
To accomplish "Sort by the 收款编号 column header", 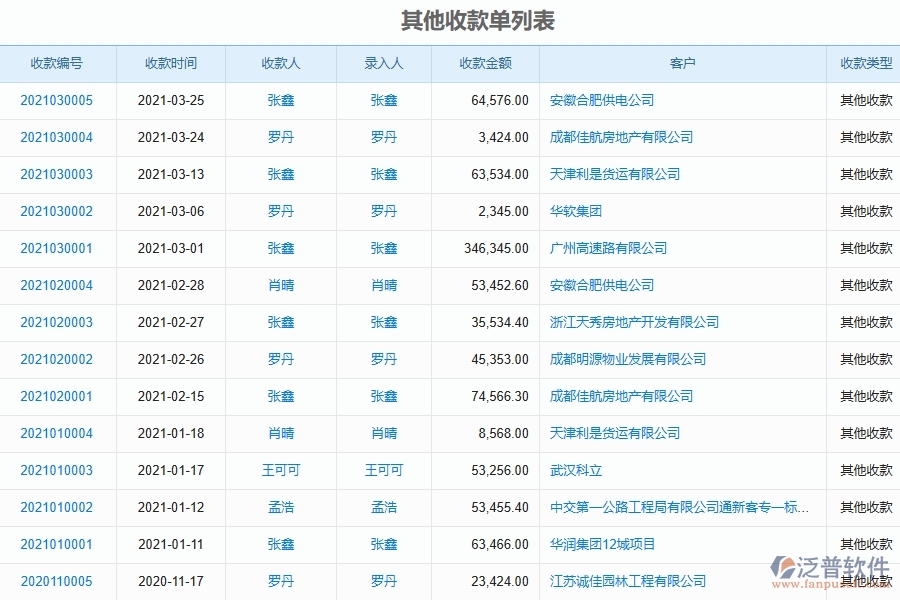I will tap(59, 63).
